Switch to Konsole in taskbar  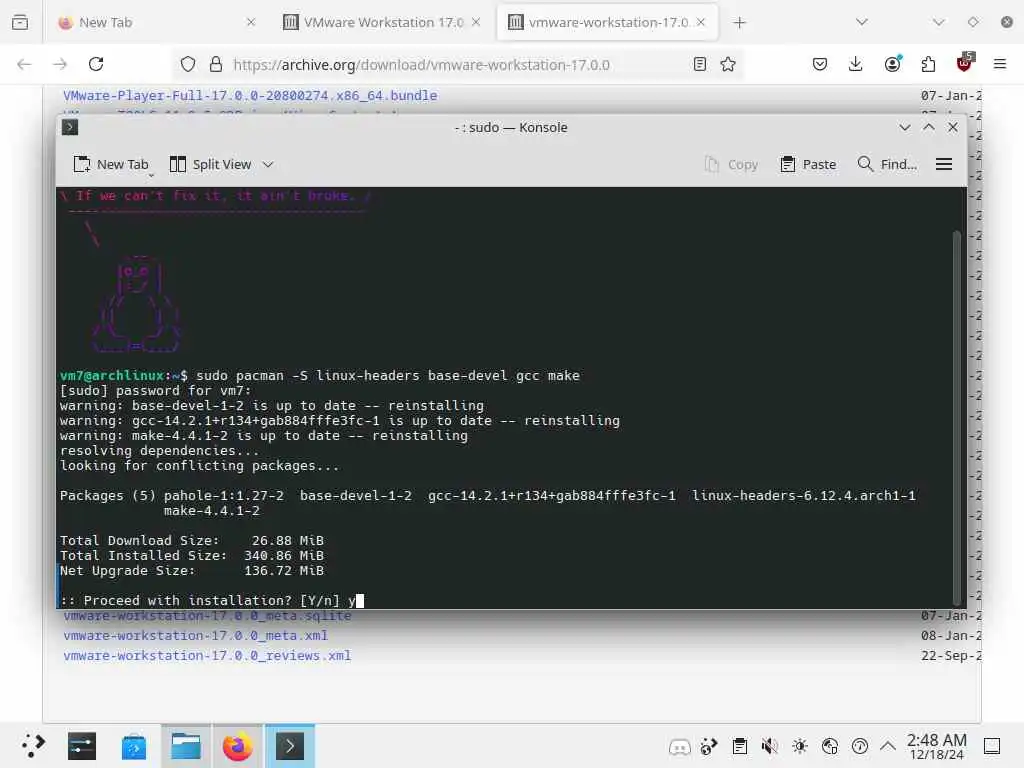(290, 746)
